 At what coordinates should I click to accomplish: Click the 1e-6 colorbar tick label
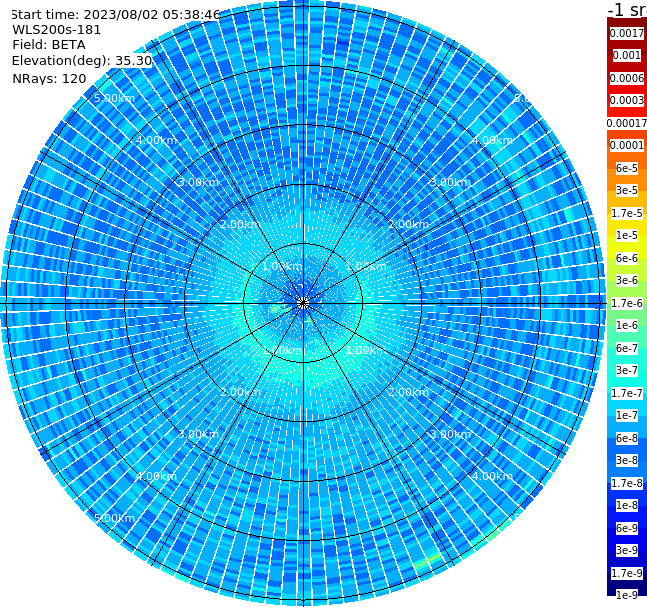[627, 325]
